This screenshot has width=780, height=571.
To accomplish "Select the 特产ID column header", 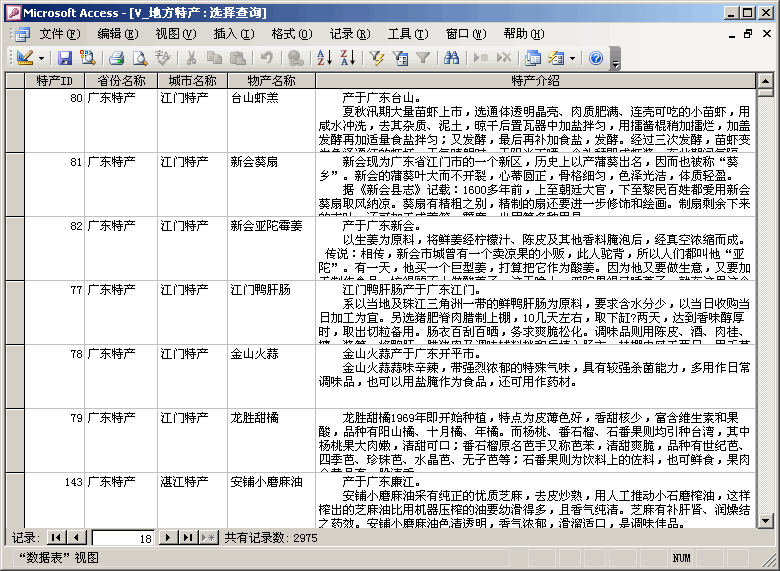I will 55,81.
